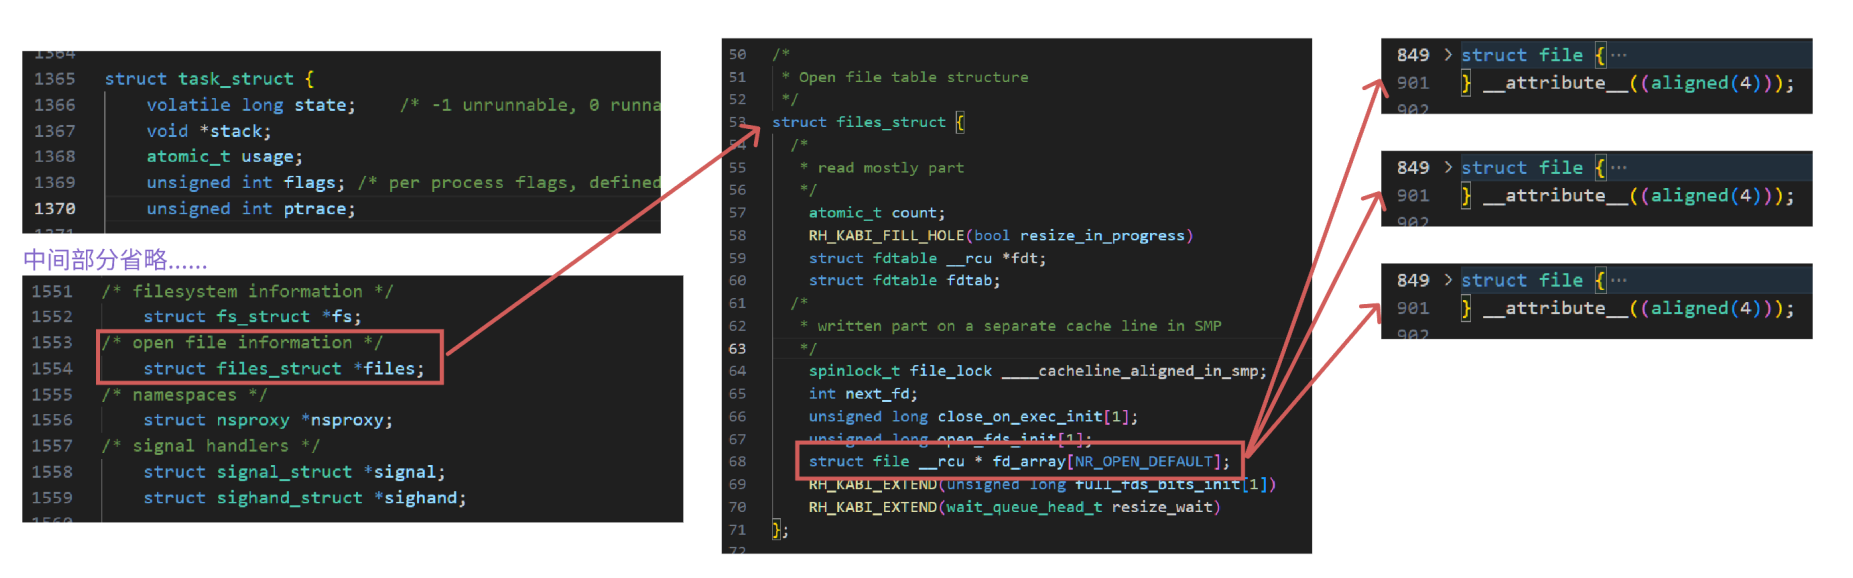The height and width of the screenshot is (578, 1853).
Task: Click the collapsed ellipsis in middle-right struct file
Action: pos(1619,168)
